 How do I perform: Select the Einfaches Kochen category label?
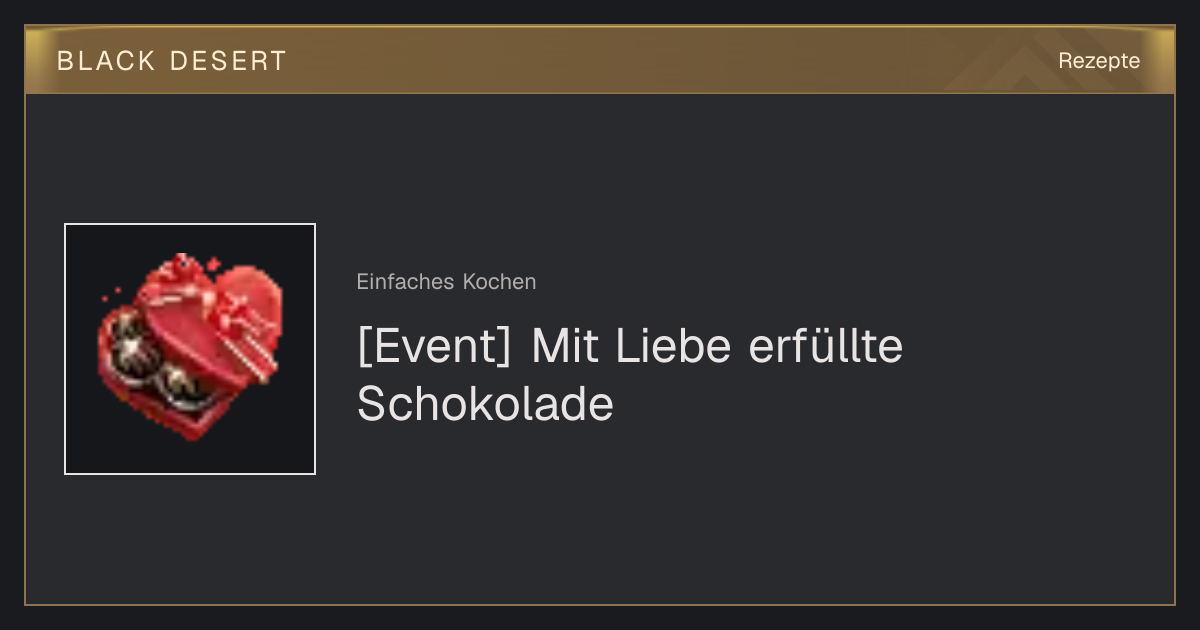point(446,282)
